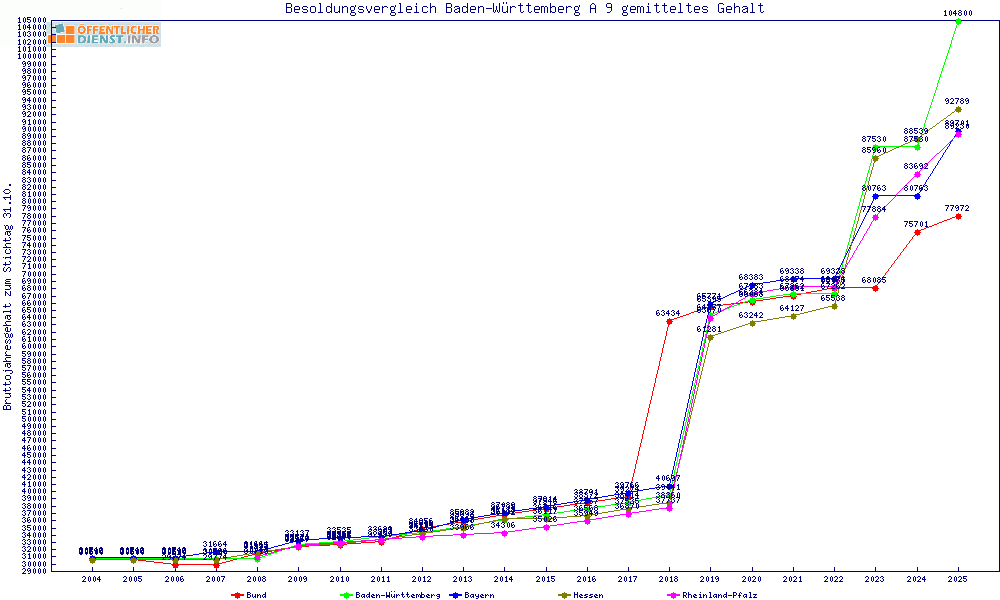
Task: Click the Hessen 92789 data point
Action: pos(958,109)
